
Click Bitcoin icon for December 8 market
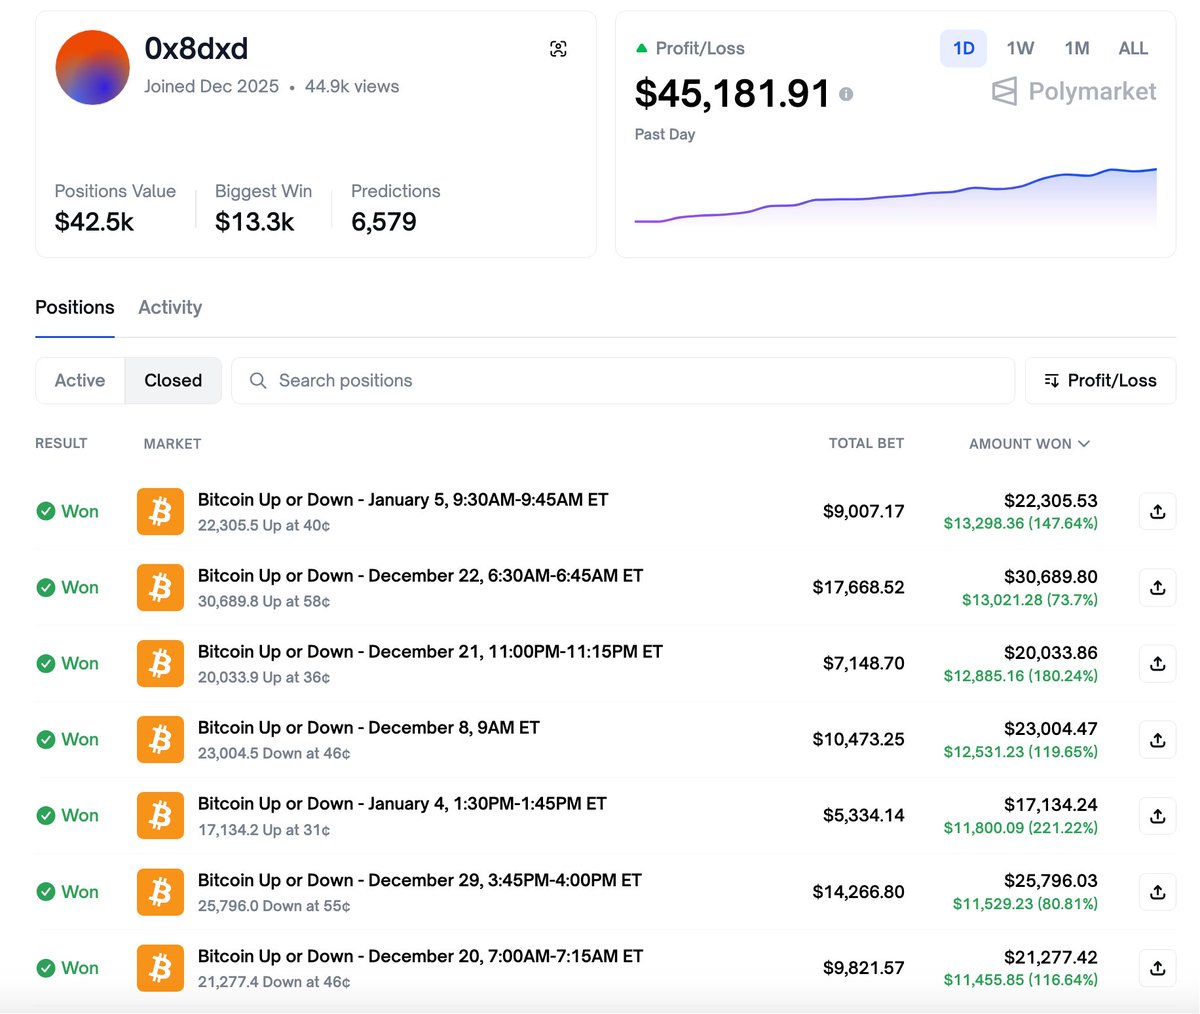tap(160, 739)
